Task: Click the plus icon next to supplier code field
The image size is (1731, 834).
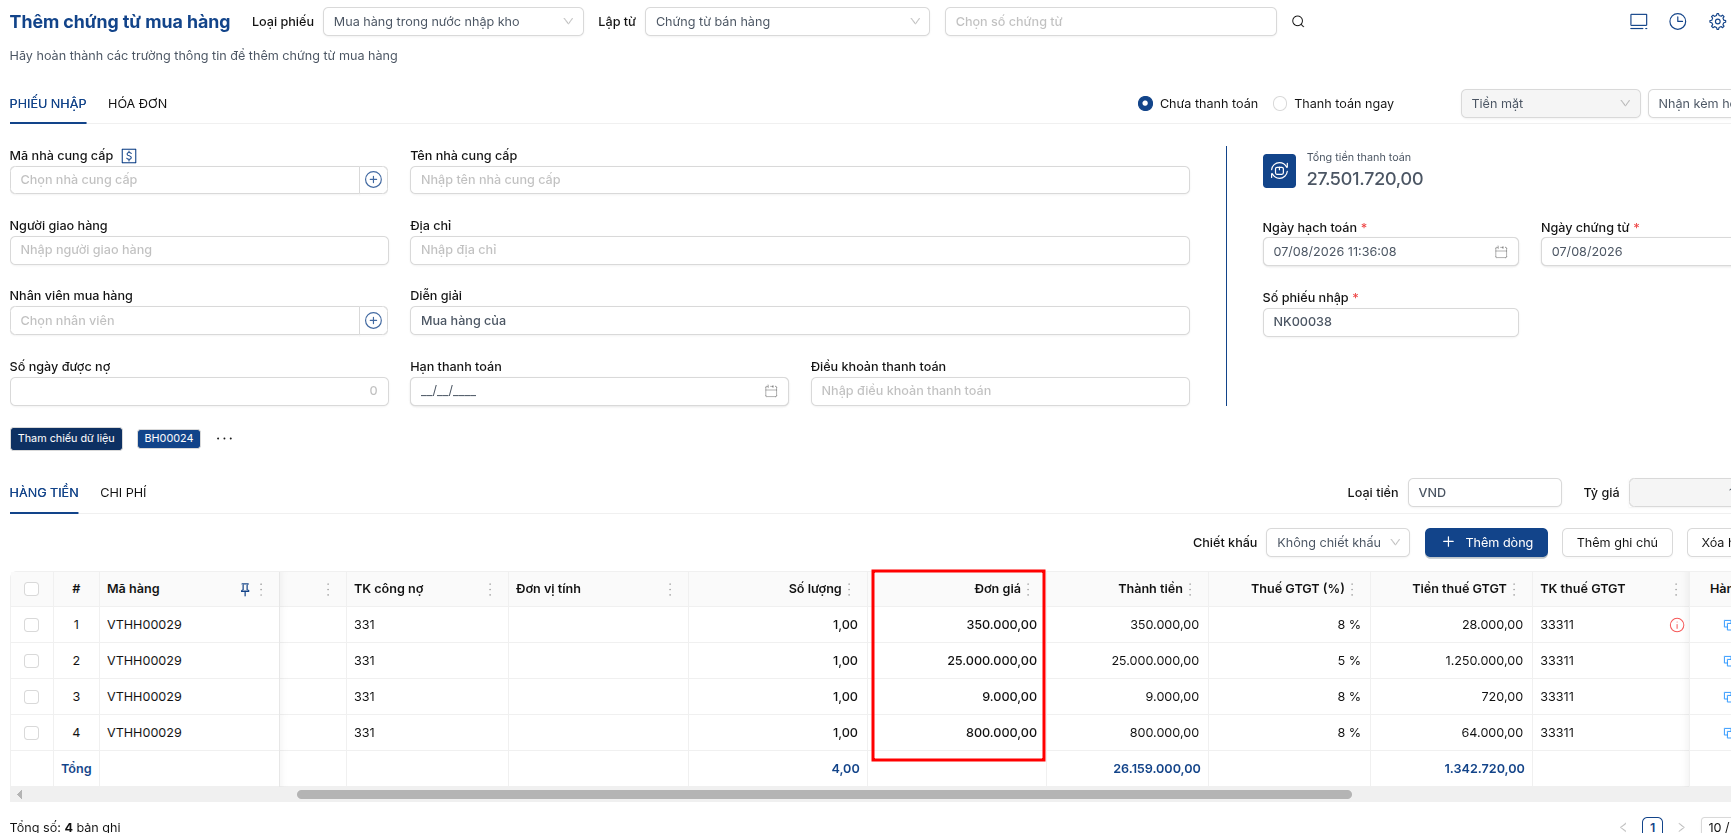Action: (x=373, y=180)
